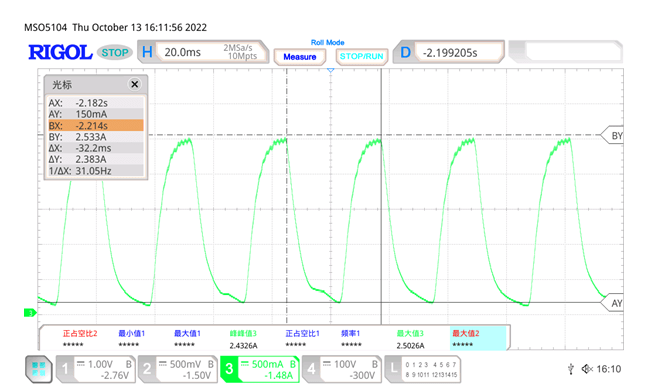The height and width of the screenshot is (391, 670).
Task: Click the STOP status button
Action: (115, 53)
